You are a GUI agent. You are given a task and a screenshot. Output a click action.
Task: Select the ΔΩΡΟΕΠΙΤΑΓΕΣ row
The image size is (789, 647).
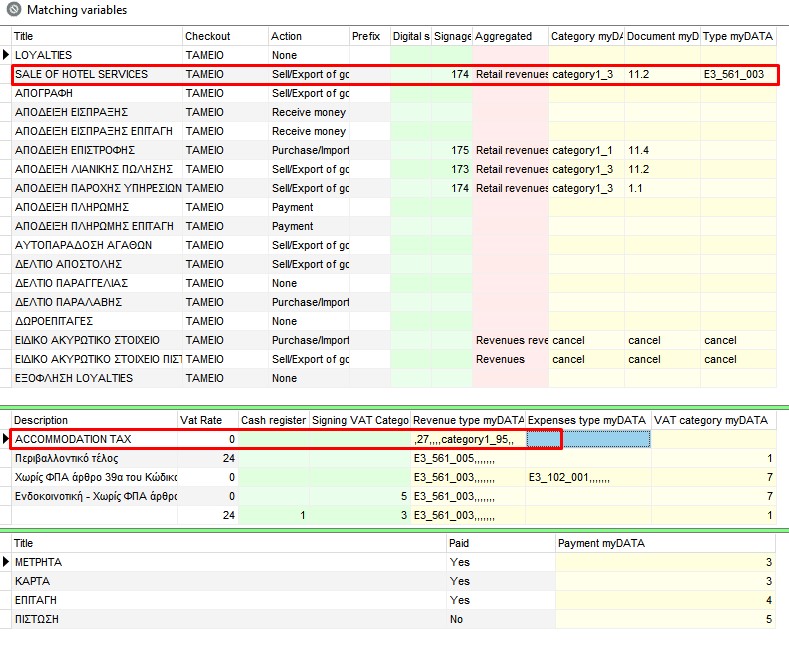click(x=394, y=321)
